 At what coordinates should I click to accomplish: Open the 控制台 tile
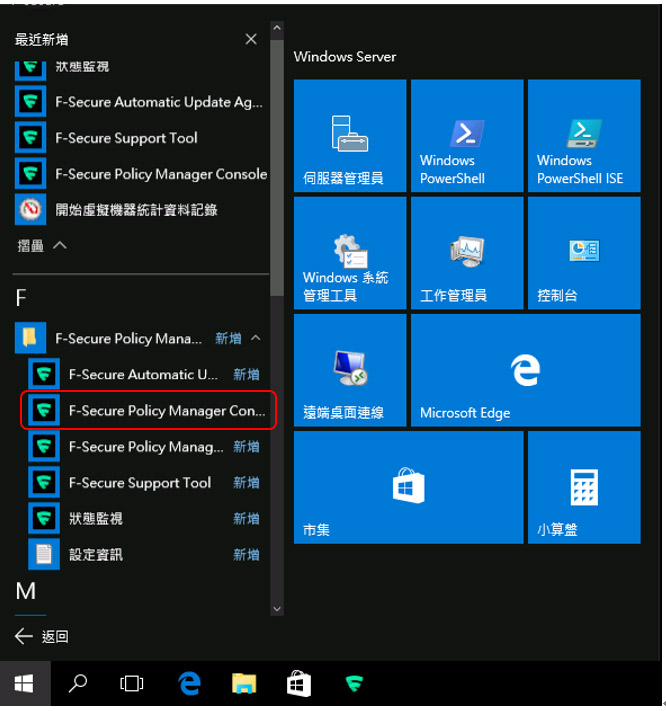click(x=584, y=253)
